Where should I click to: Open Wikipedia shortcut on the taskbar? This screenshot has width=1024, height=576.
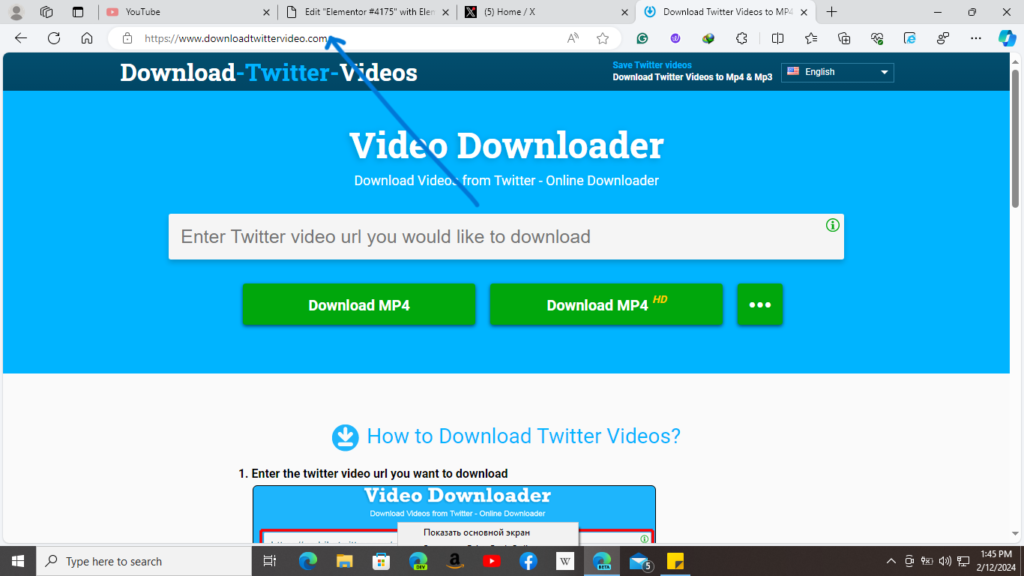pyautogui.click(x=564, y=561)
